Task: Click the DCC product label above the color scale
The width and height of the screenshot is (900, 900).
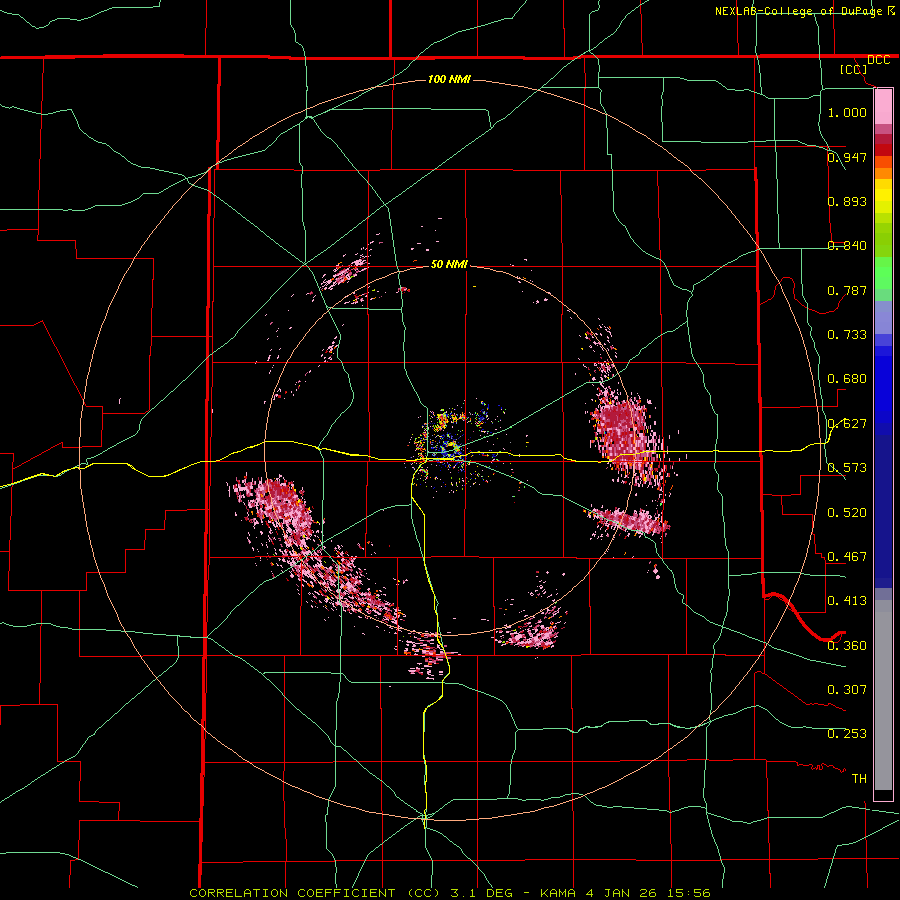Action: [x=878, y=60]
